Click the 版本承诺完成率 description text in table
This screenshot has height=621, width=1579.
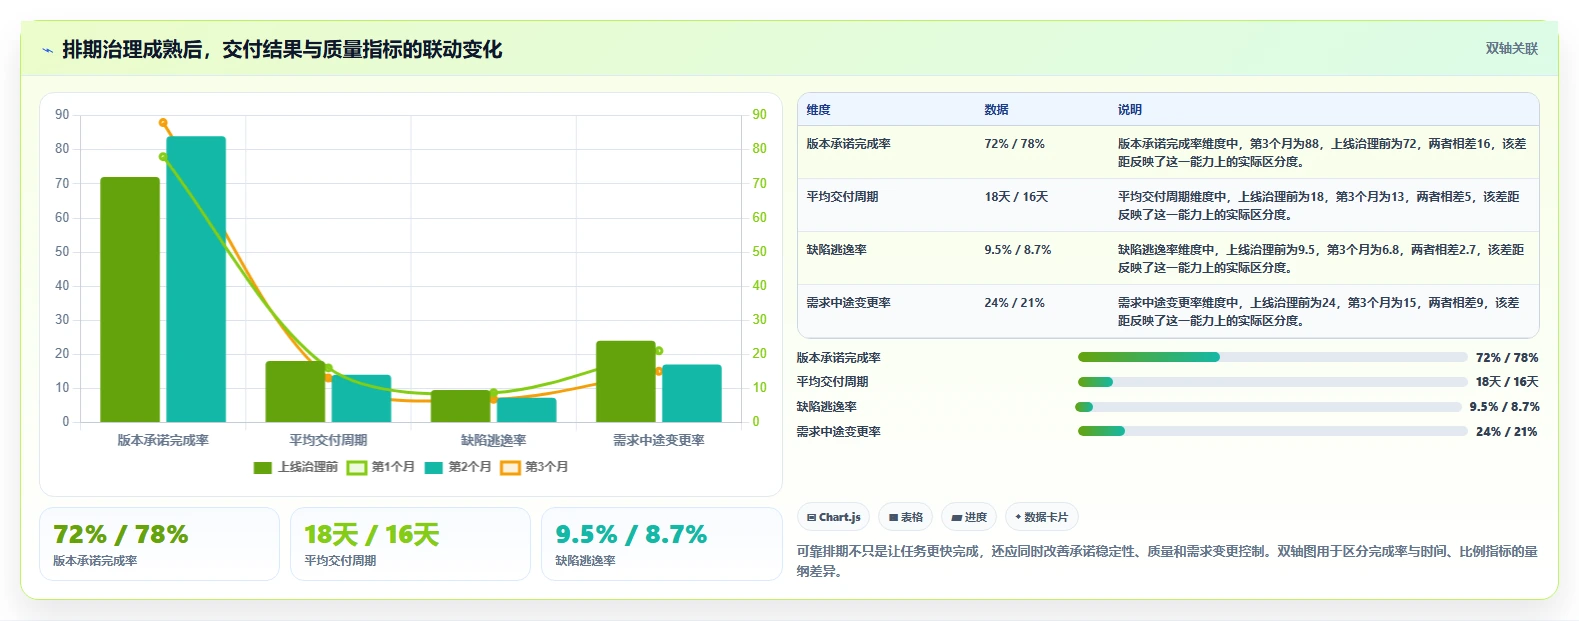coord(1322,153)
